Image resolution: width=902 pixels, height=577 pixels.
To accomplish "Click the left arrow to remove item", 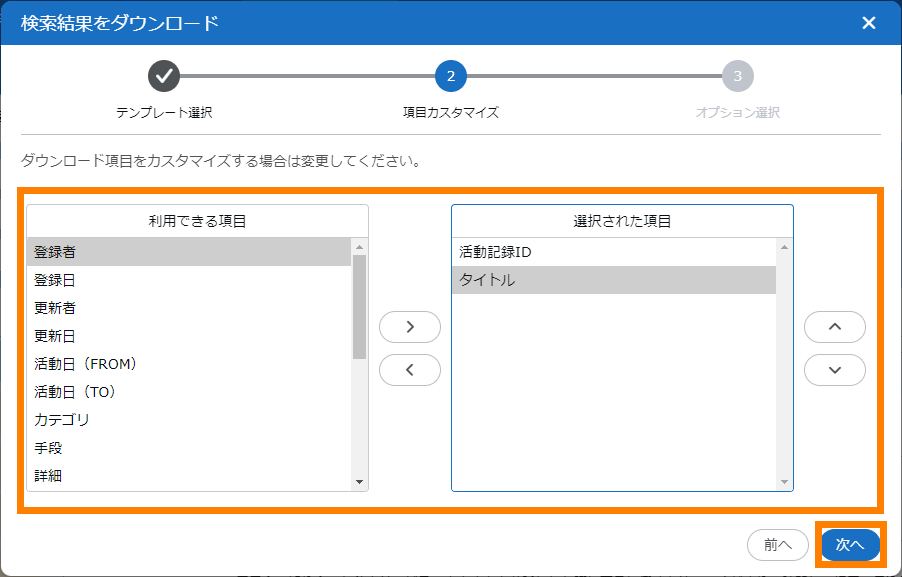I will [410, 369].
